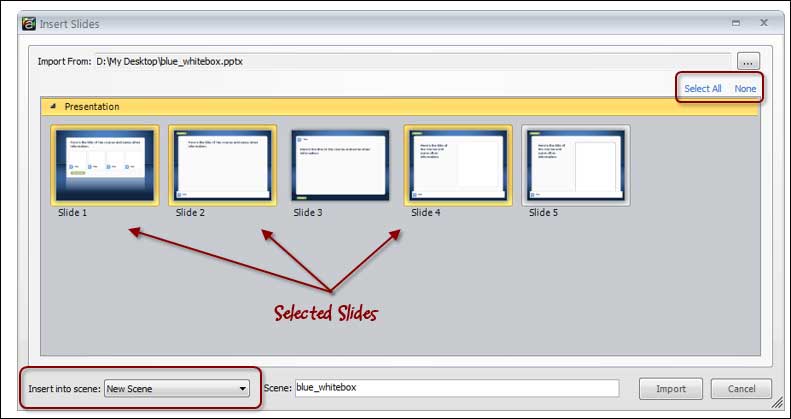Click the Select All link
Viewport: 791px width, 419px height.
coord(702,89)
